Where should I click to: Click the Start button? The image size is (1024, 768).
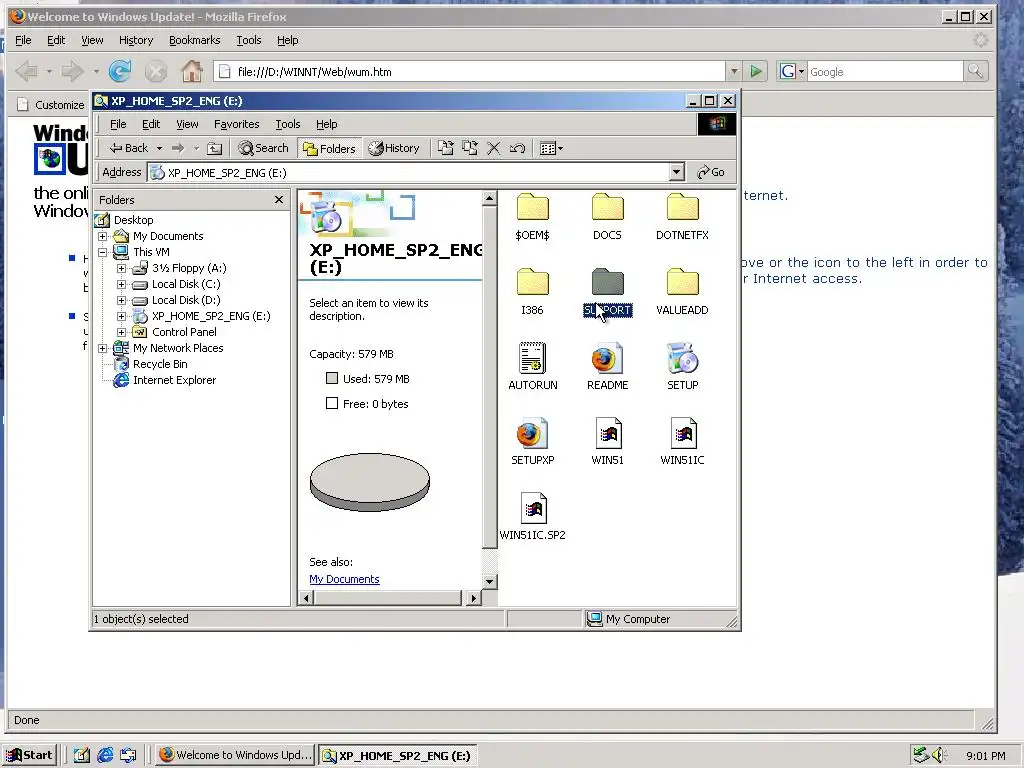30,755
